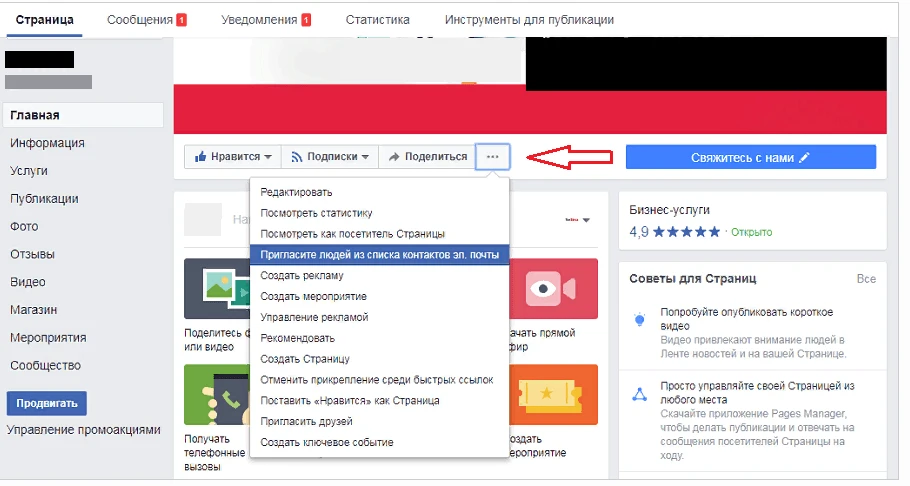Choose Рекомендовать in the menu
Viewport: 910px width, 486px height.
click(380, 339)
